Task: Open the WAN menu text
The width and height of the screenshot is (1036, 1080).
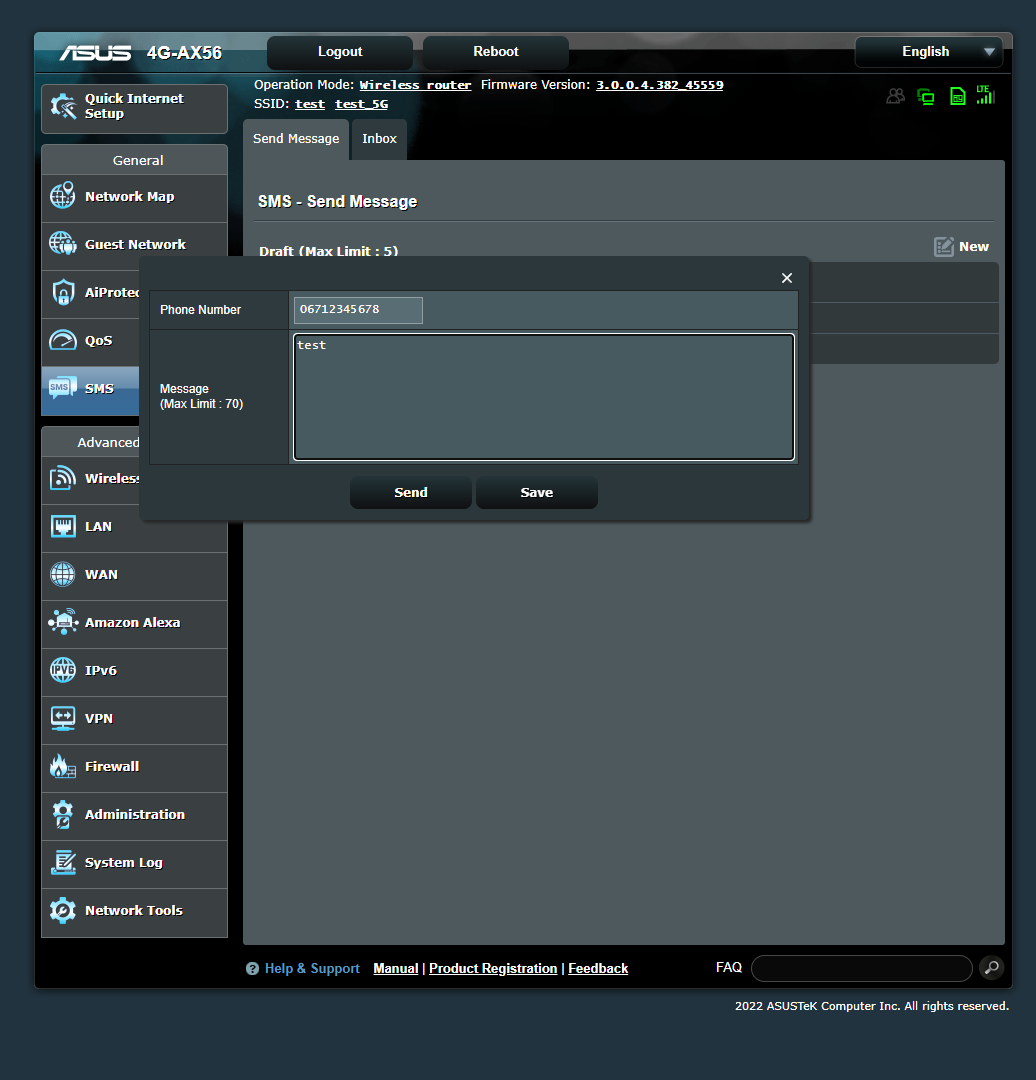Action: click(101, 574)
